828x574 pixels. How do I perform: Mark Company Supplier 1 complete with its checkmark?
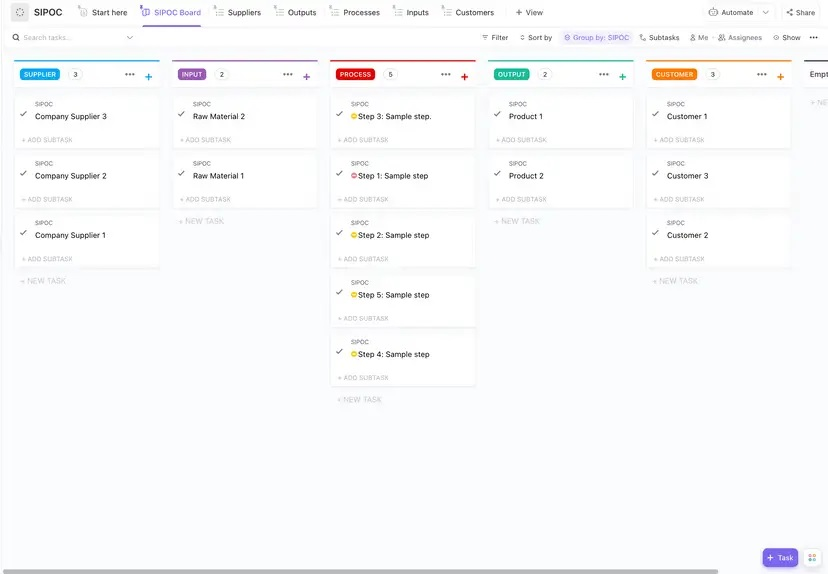pyautogui.click(x=23, y=232)
